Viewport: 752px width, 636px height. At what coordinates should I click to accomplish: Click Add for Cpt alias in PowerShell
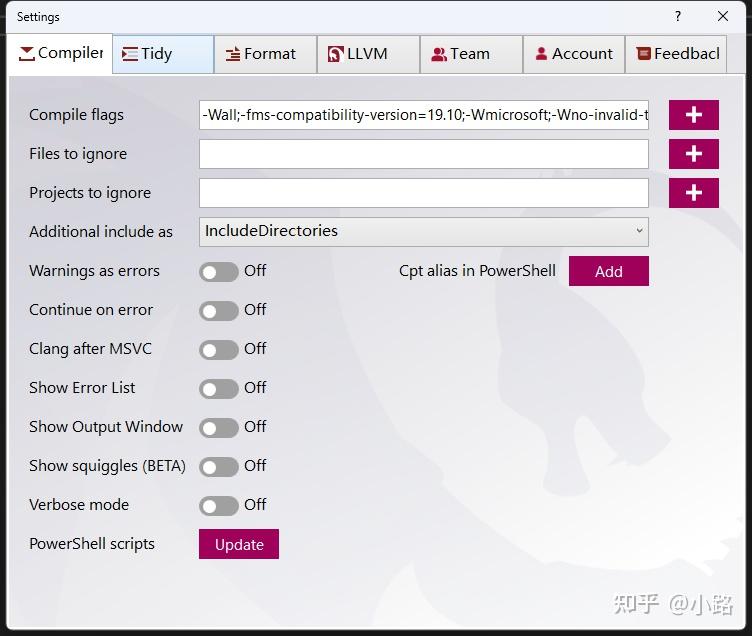(609, 271)
